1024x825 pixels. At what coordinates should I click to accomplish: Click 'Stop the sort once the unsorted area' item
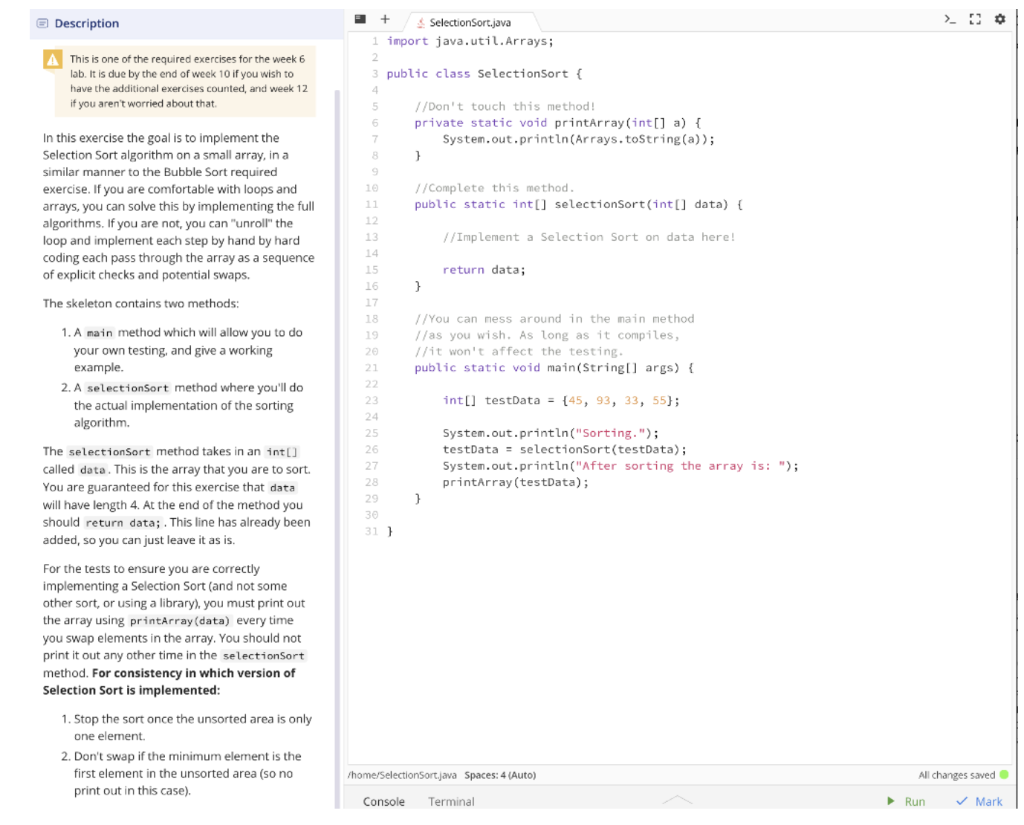click(x=193, y=727)
